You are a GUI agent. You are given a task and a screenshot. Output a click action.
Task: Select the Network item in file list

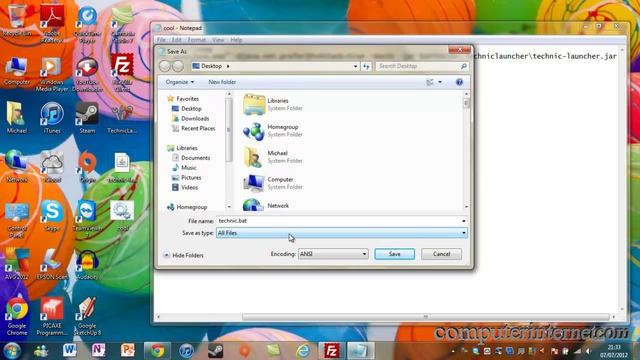coord(266,205)
